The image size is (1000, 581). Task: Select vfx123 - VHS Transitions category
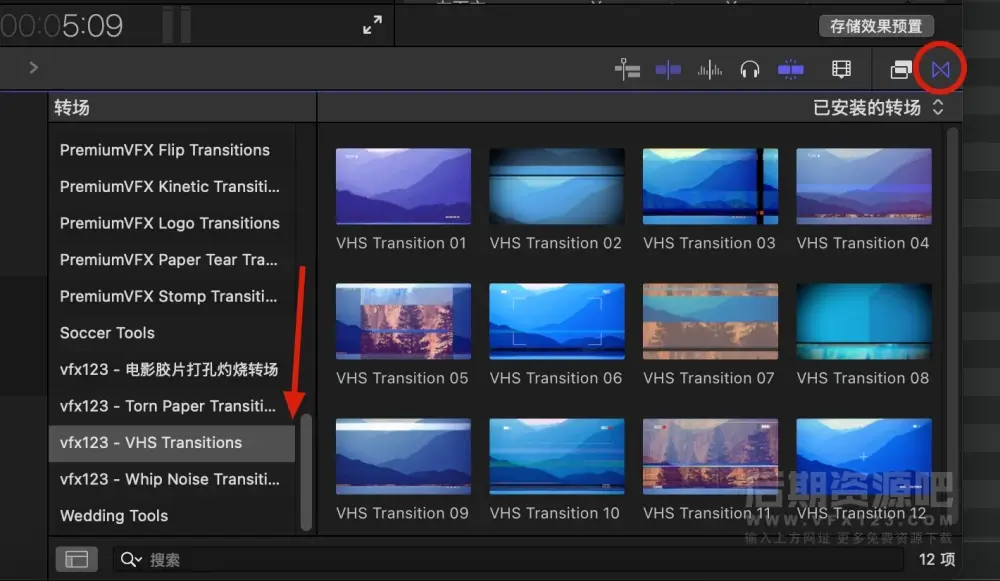tap(151, 442)
